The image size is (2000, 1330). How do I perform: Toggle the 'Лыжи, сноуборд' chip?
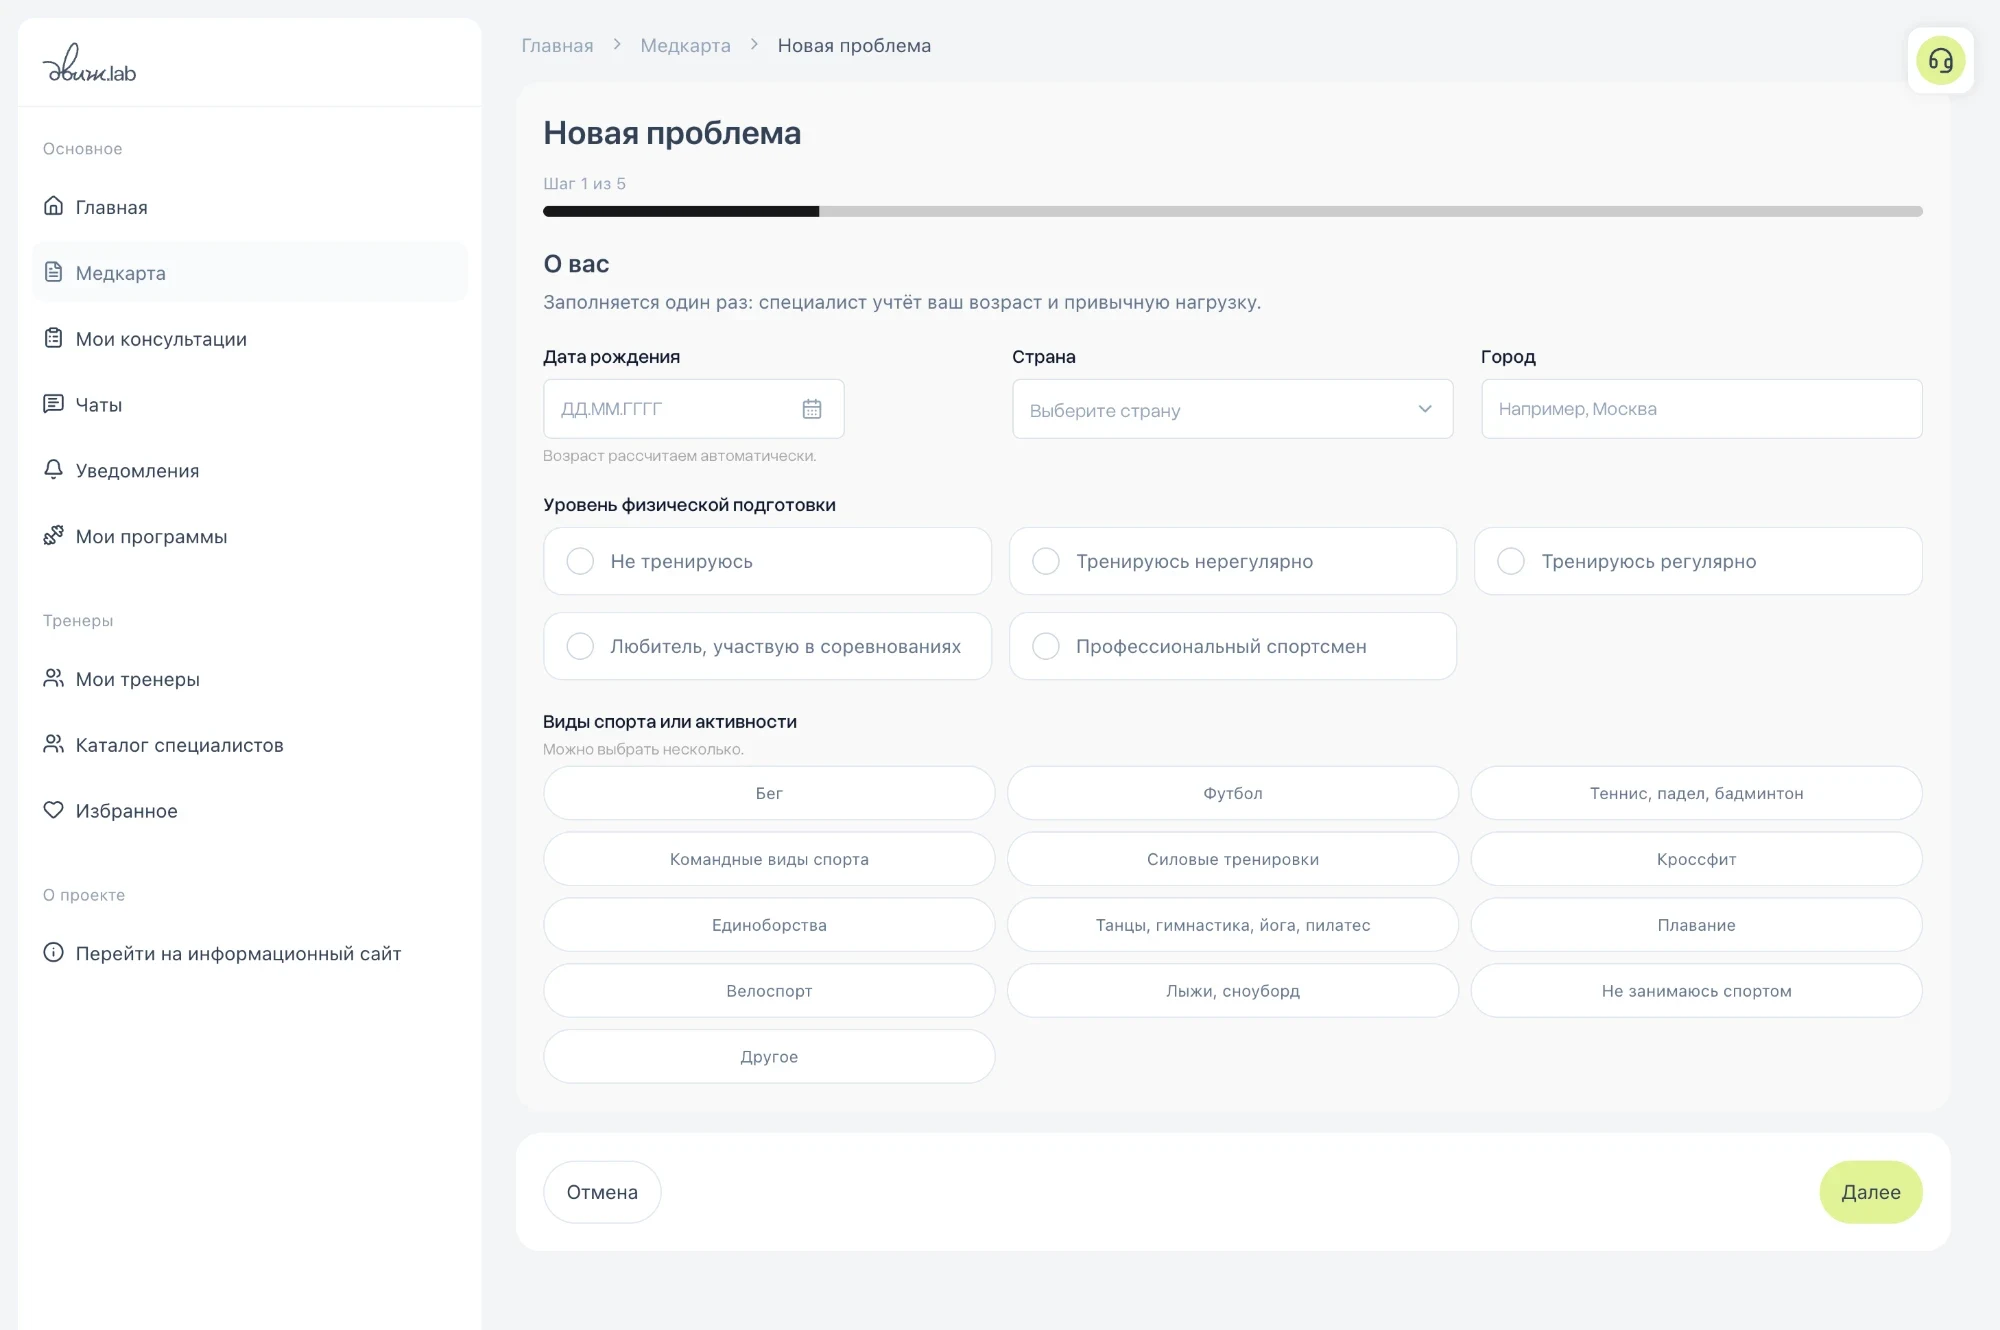click(x=1232, y=991)
